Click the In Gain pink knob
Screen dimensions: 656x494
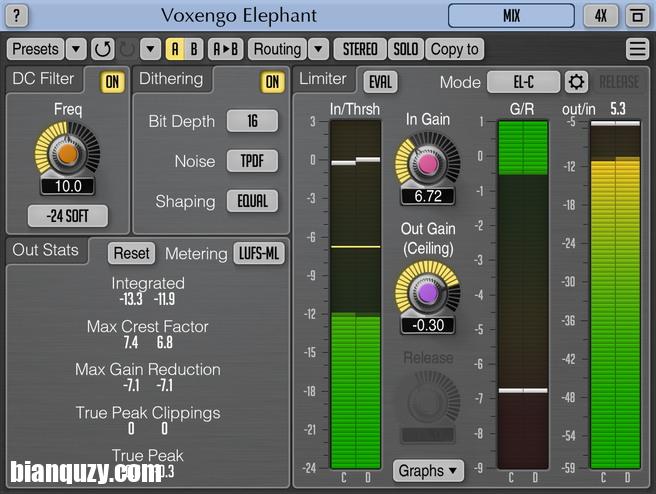(427, 164)
